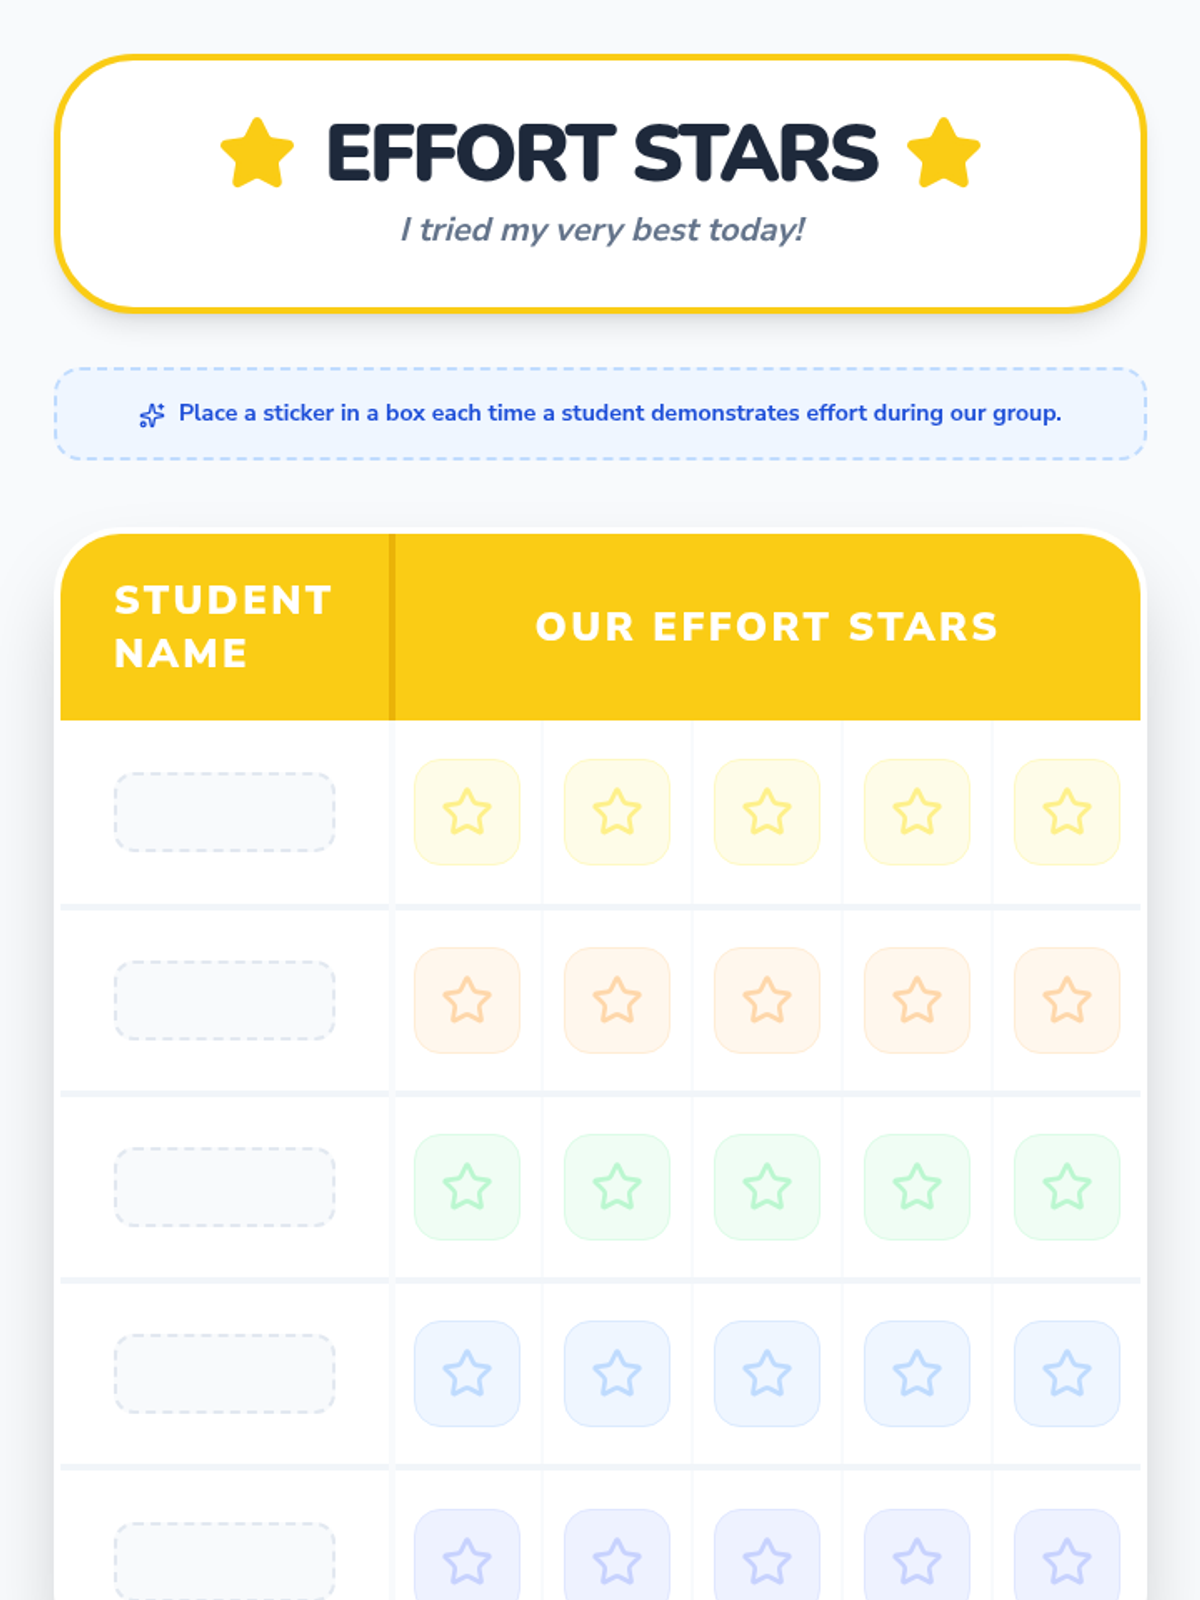Mark the middle star box in the bottom row
This screenshot has width=1200, height=1600.
click(x=767, y=1560)
